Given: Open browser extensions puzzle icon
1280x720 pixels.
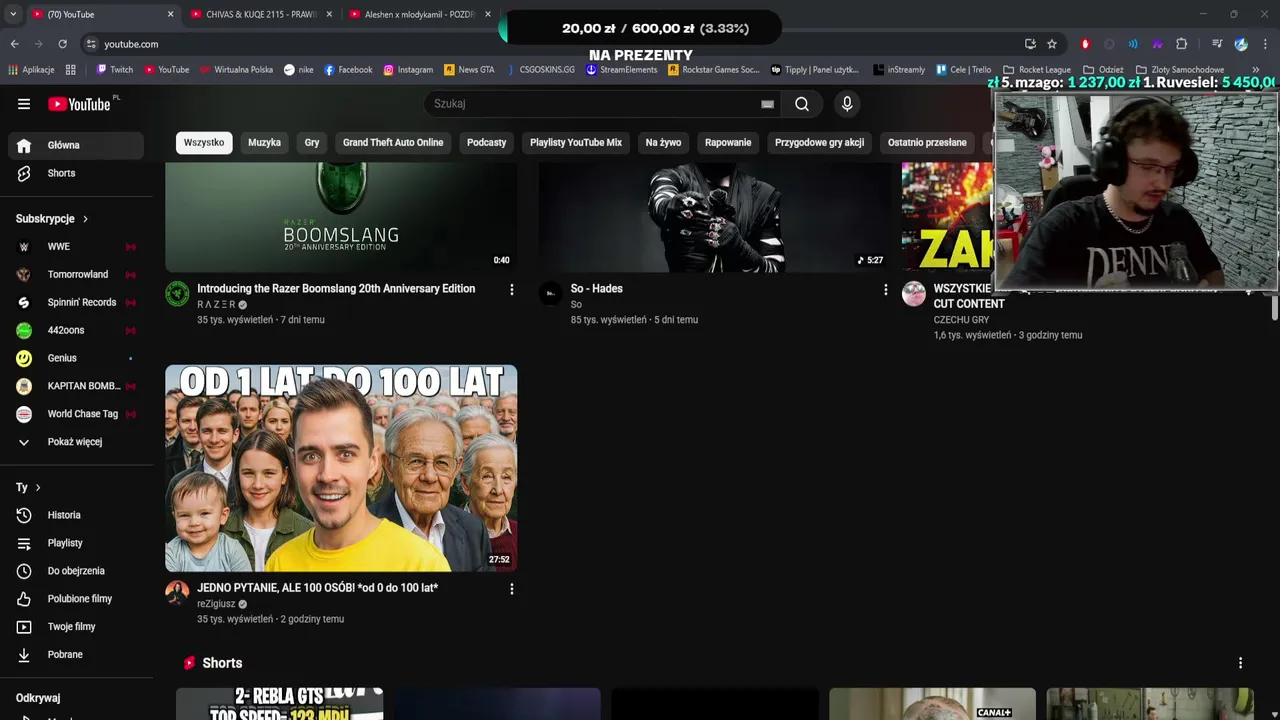Looking at the screenshot, I should point(1181,44).
